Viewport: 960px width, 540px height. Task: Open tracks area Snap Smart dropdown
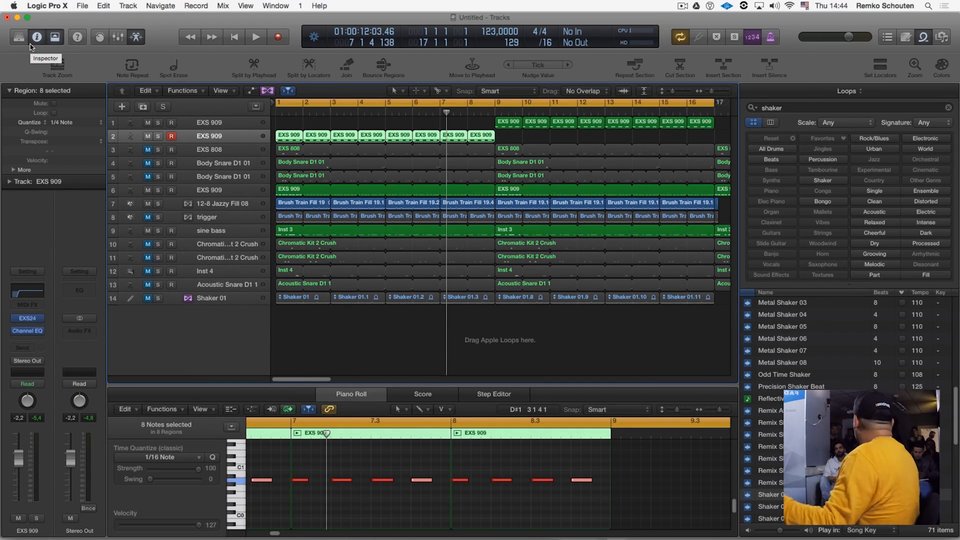point(508,91)
